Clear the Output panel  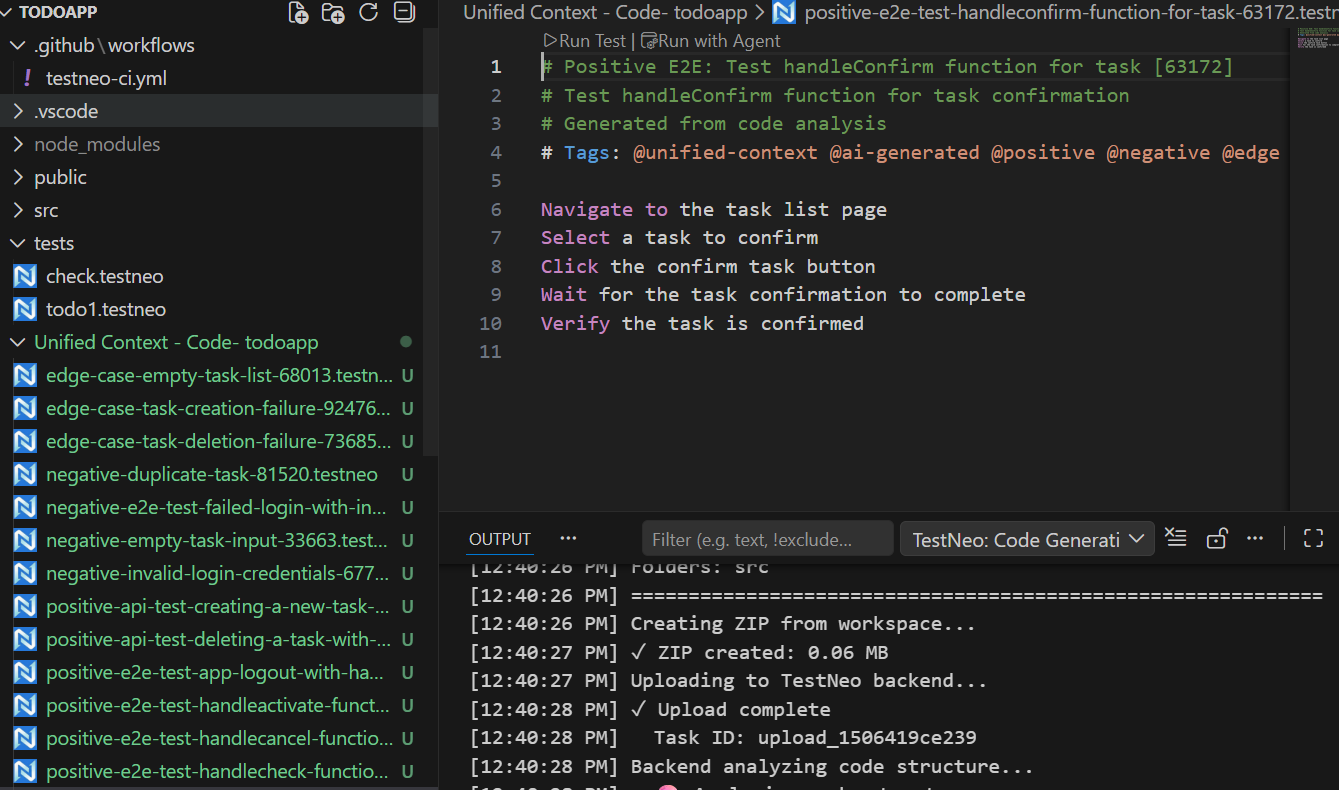pos(1175,537)
